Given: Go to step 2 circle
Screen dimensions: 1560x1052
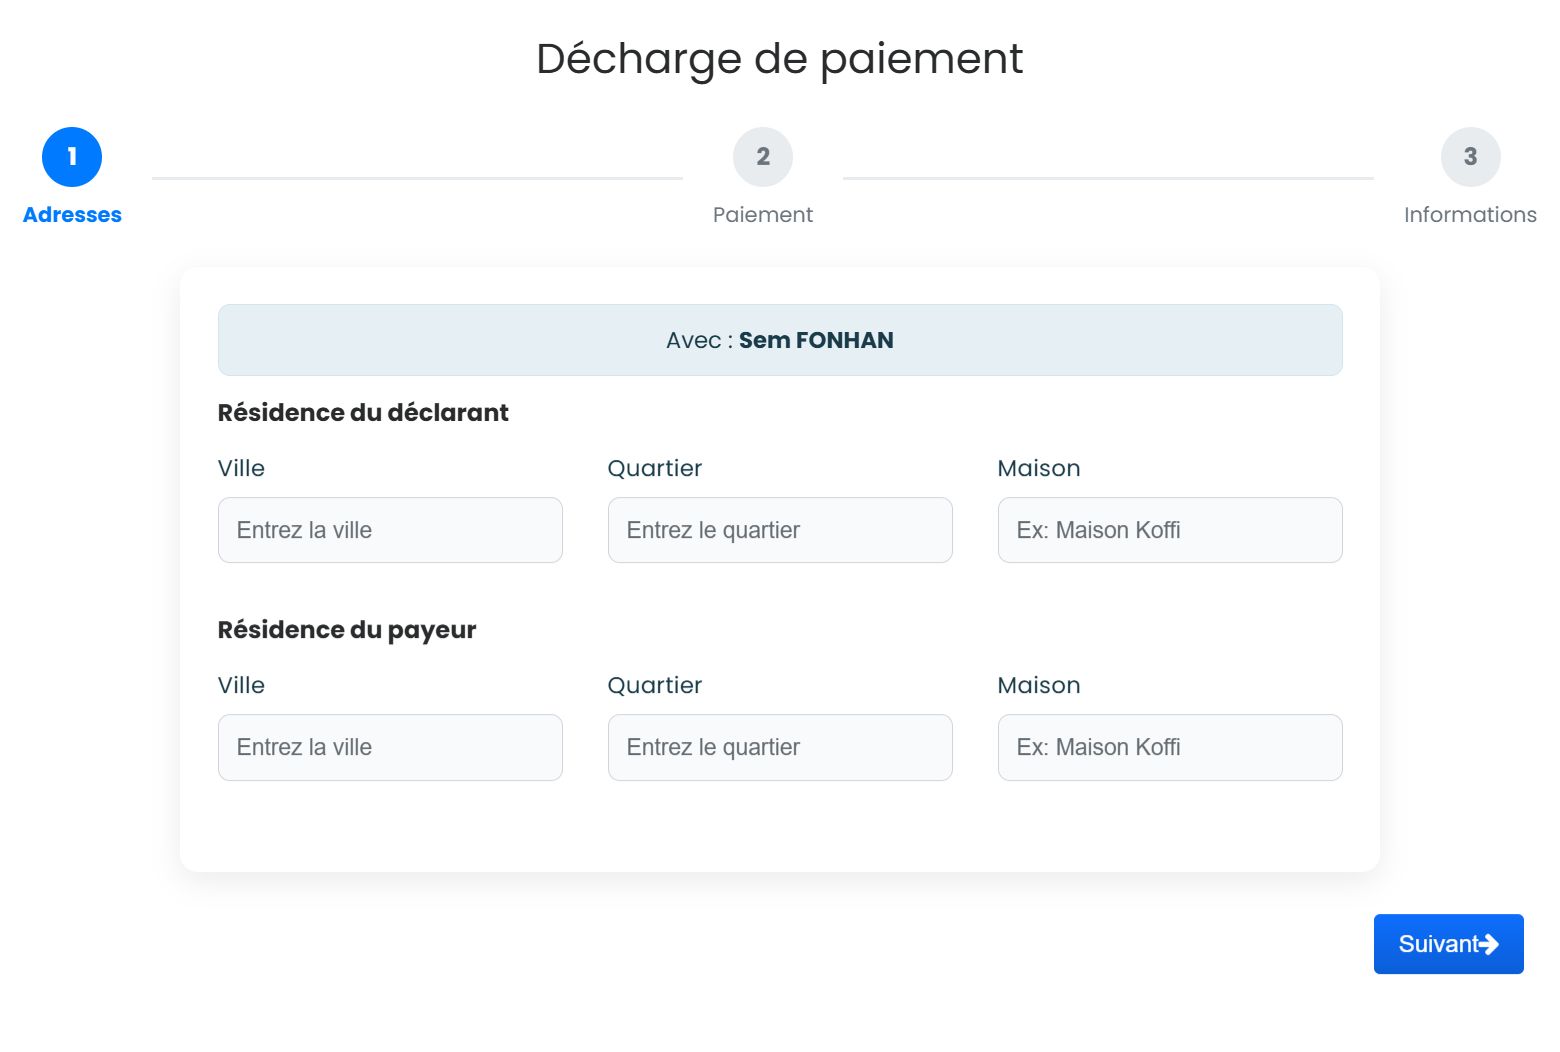Looking at the screenshot, I should pos(762,157).
